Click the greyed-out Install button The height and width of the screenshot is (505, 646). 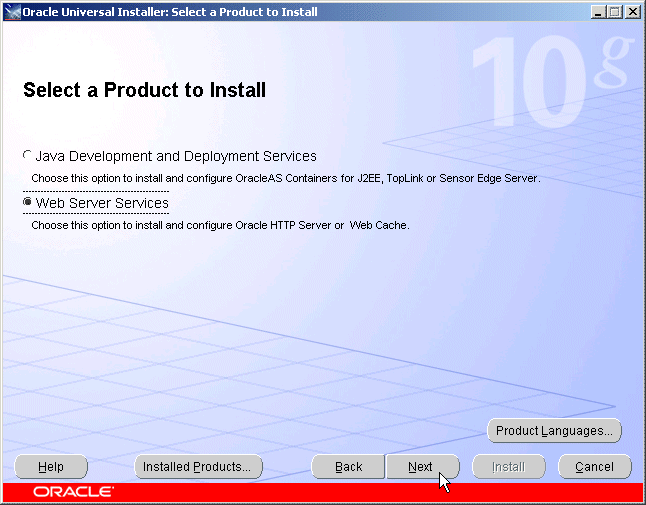tap(509, 467)
